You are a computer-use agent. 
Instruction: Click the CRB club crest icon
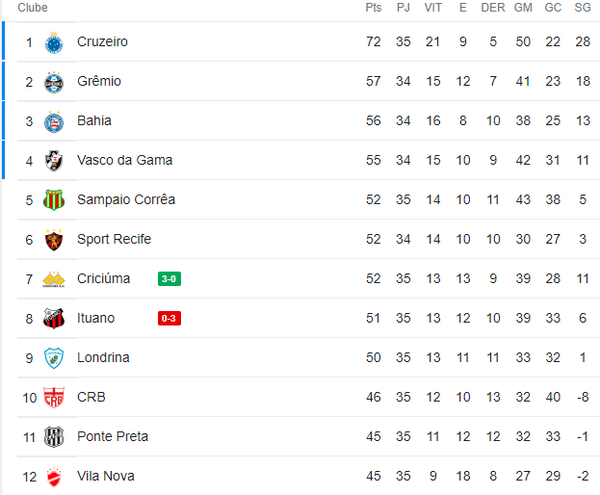click(54, 398)
